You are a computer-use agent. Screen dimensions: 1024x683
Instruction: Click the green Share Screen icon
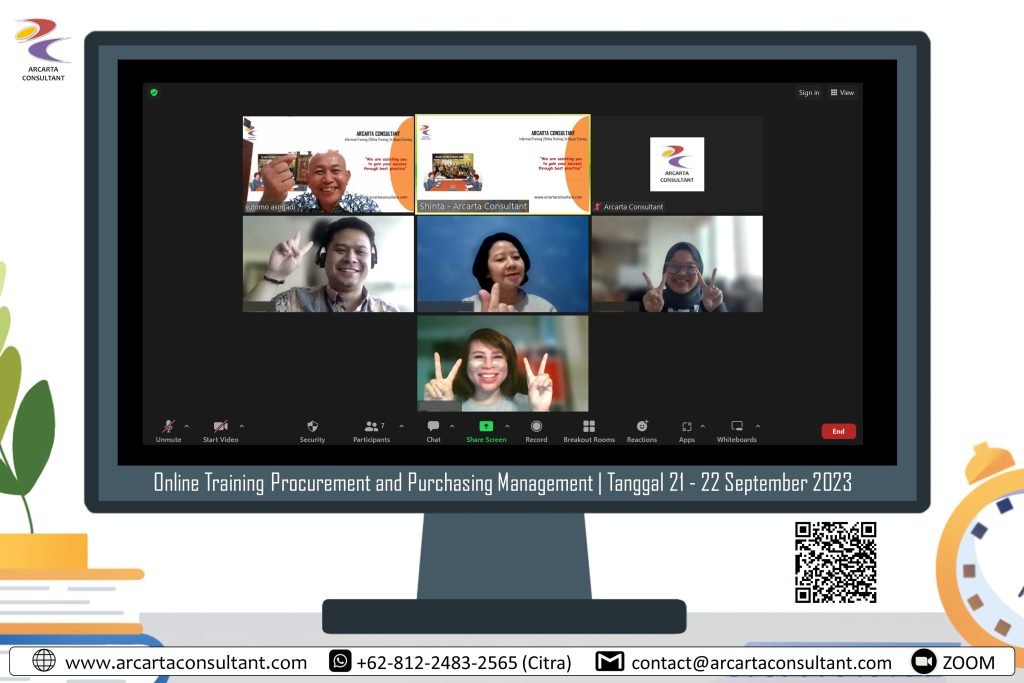tap(485, 427)
